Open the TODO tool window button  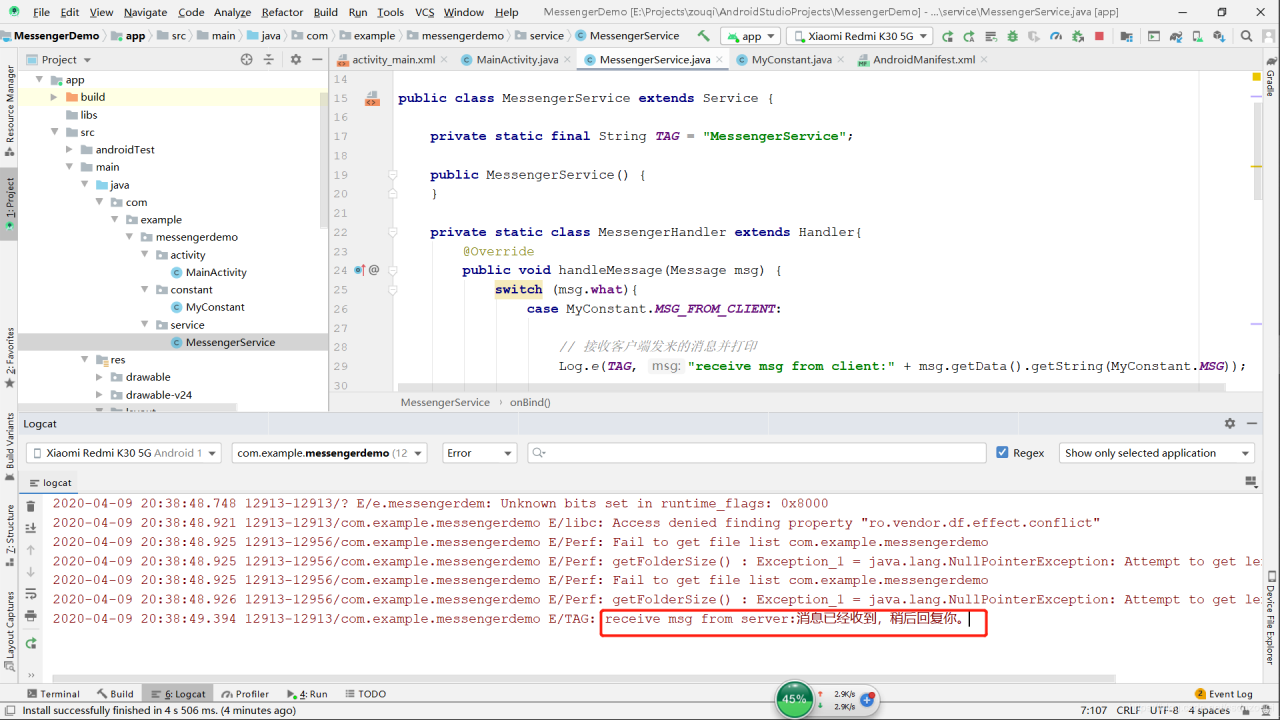tap(364, 694)
